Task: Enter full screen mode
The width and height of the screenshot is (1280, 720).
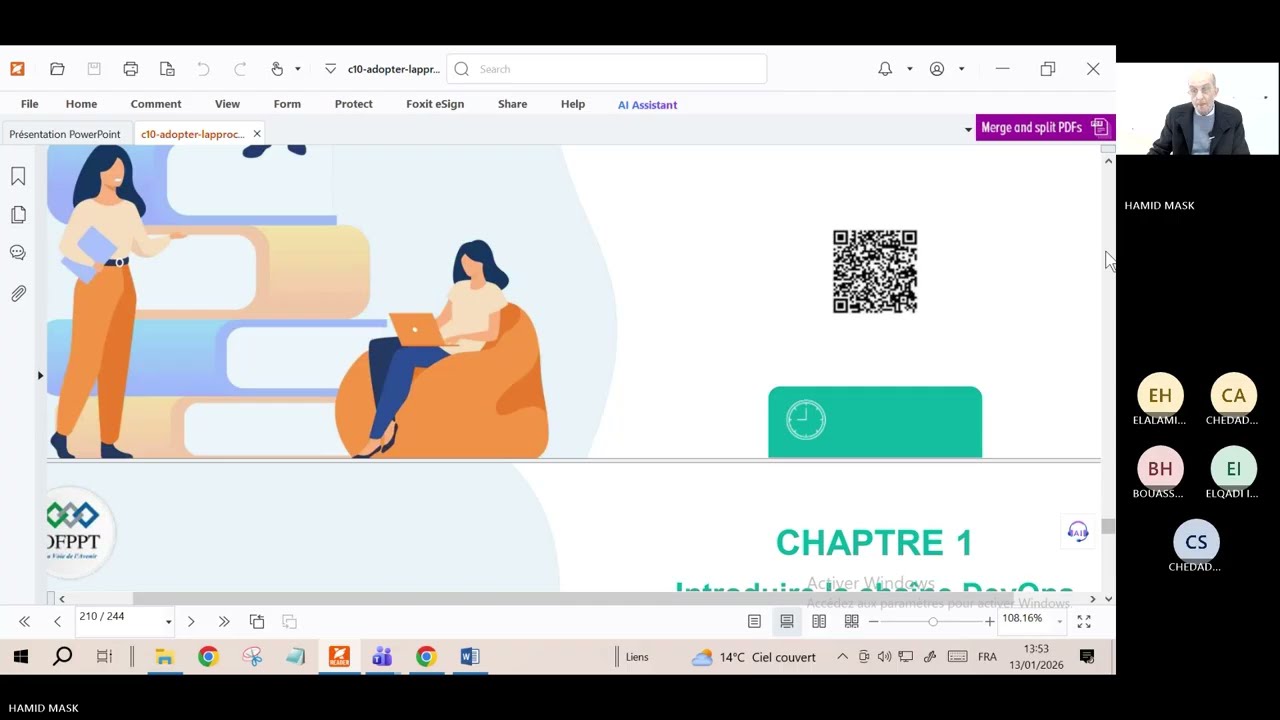Action: 1084,621
